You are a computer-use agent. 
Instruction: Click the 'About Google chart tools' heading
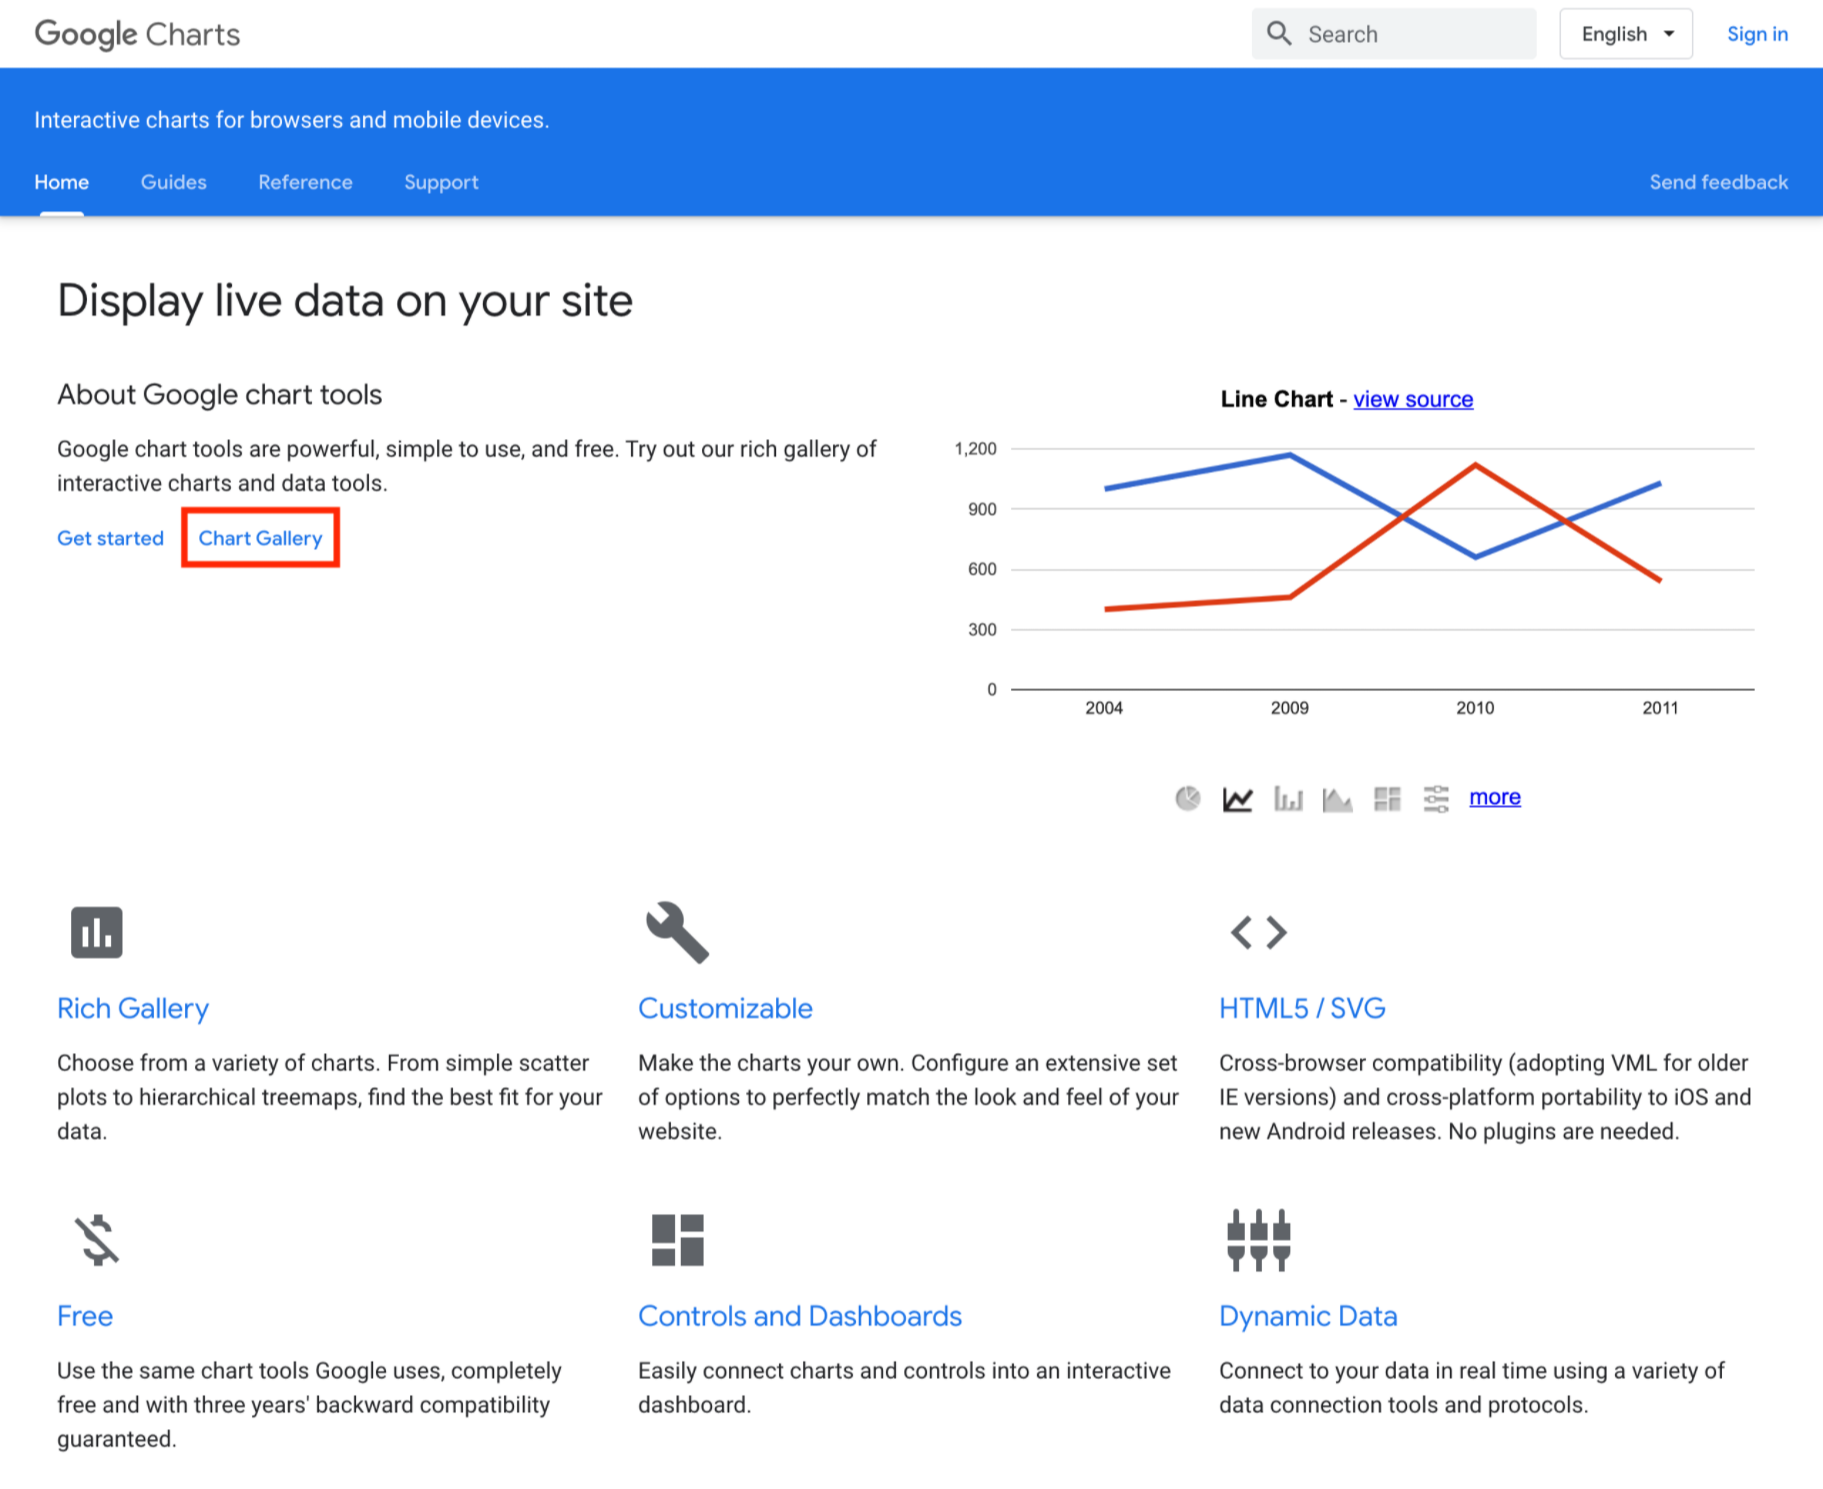(x=220, y=395)
